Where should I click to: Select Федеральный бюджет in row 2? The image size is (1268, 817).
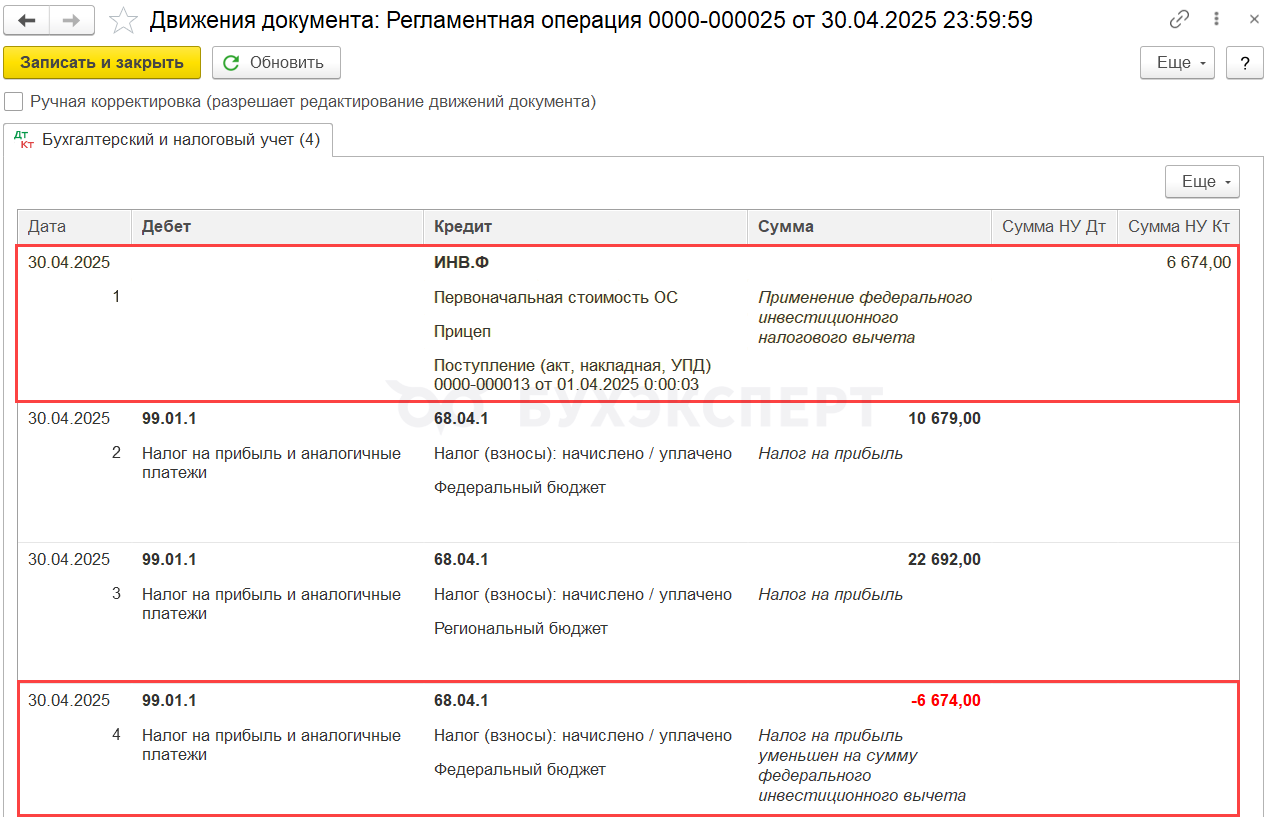tap(520, 487)
